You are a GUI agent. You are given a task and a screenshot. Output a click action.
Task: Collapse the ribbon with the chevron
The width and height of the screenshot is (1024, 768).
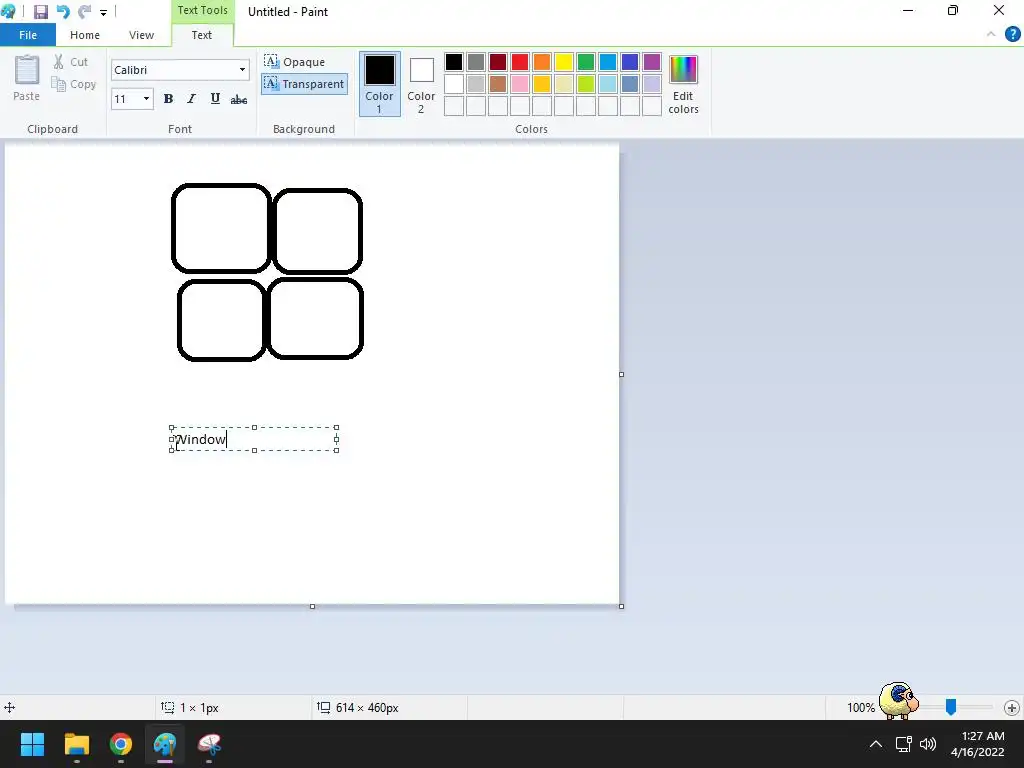991,35
